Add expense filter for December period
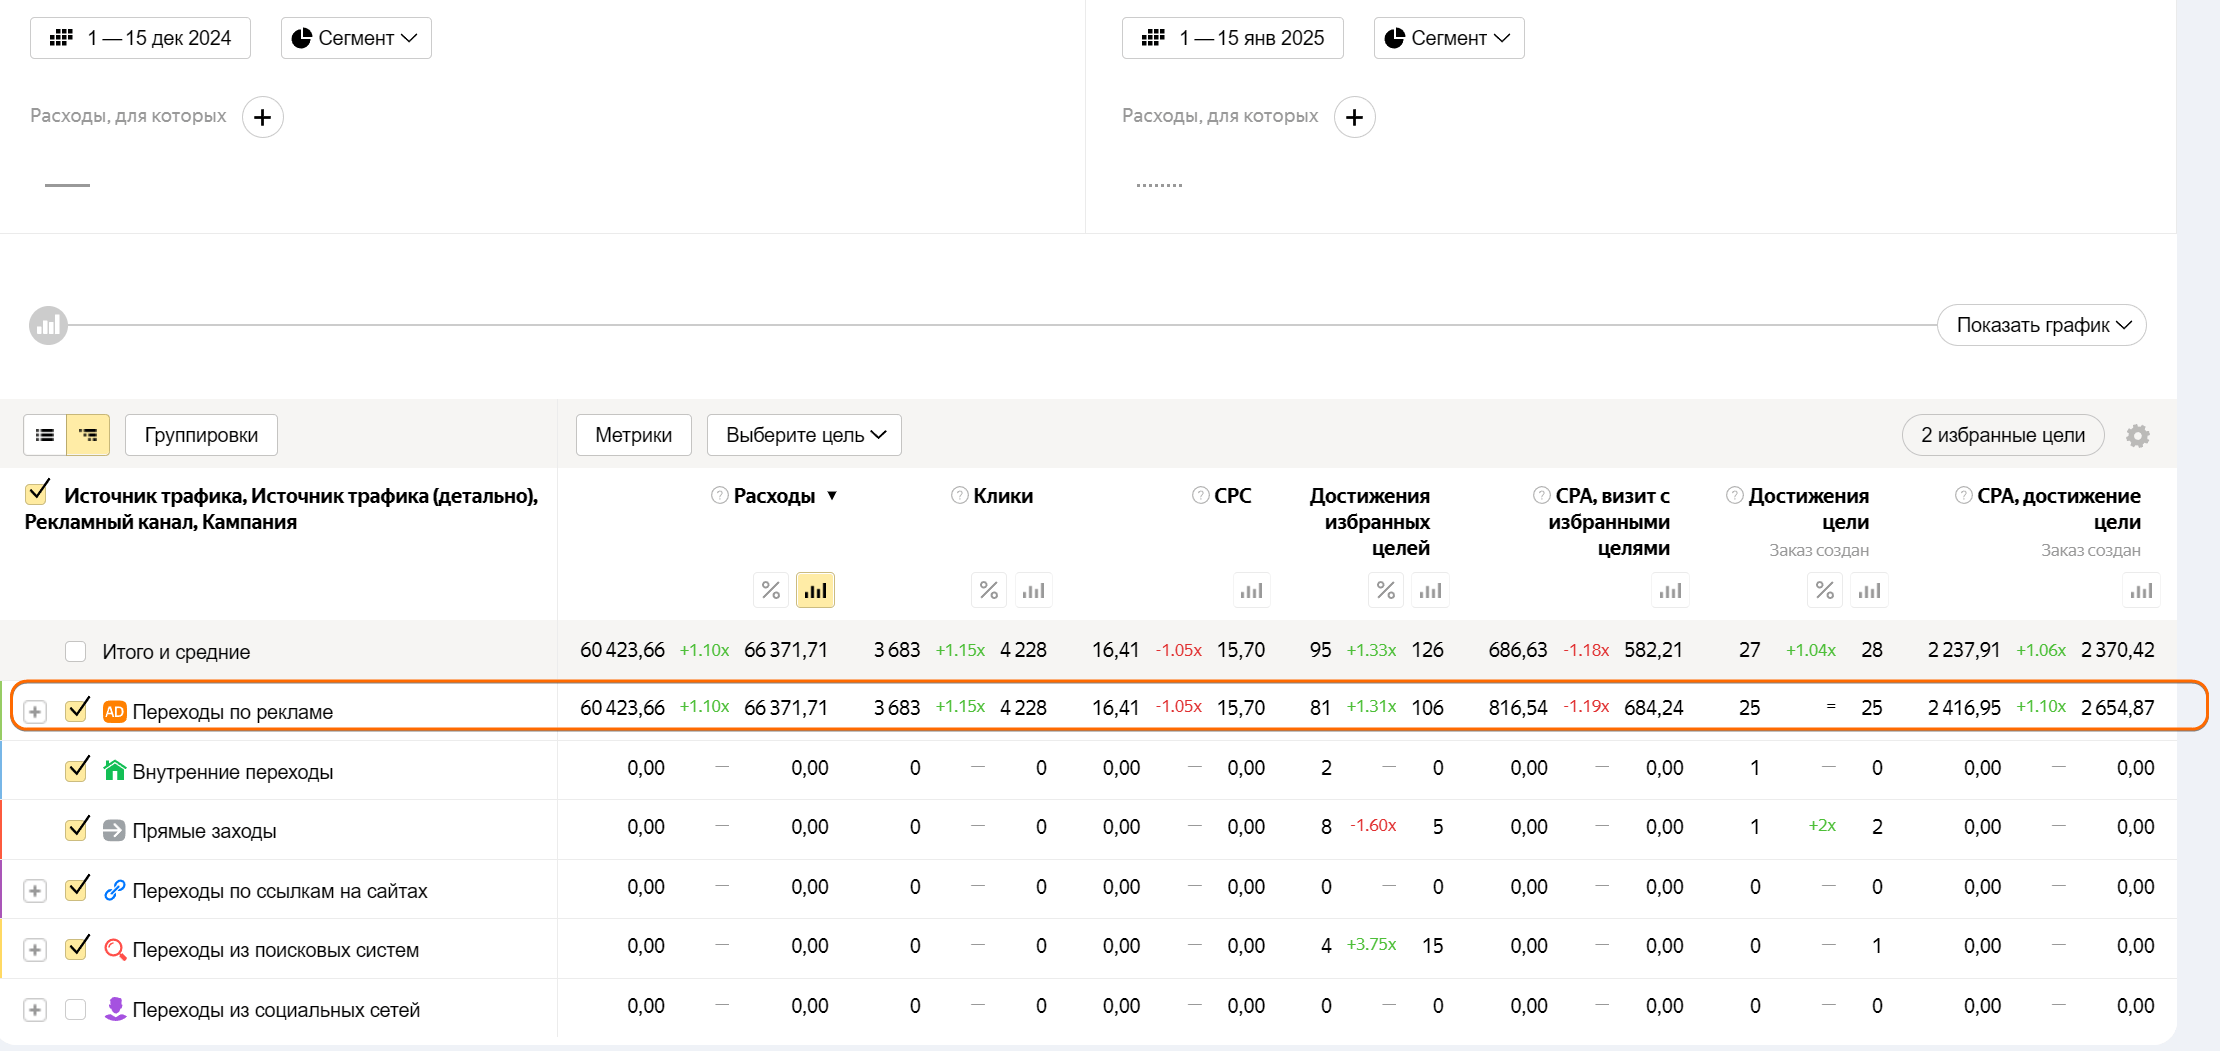The width and height of the screenshot is (2220, 1051). [262, 117]
